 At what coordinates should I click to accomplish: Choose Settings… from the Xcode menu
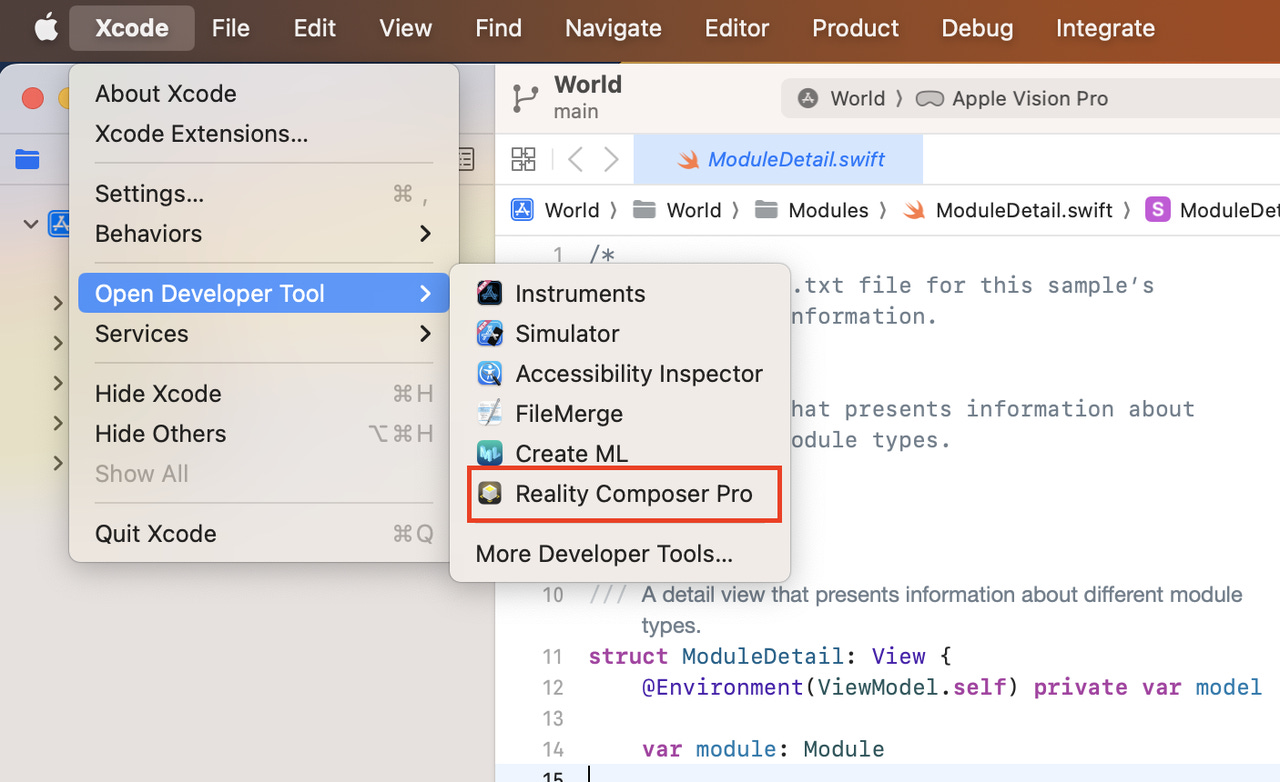pyautogui.click(x=264, y=193)
